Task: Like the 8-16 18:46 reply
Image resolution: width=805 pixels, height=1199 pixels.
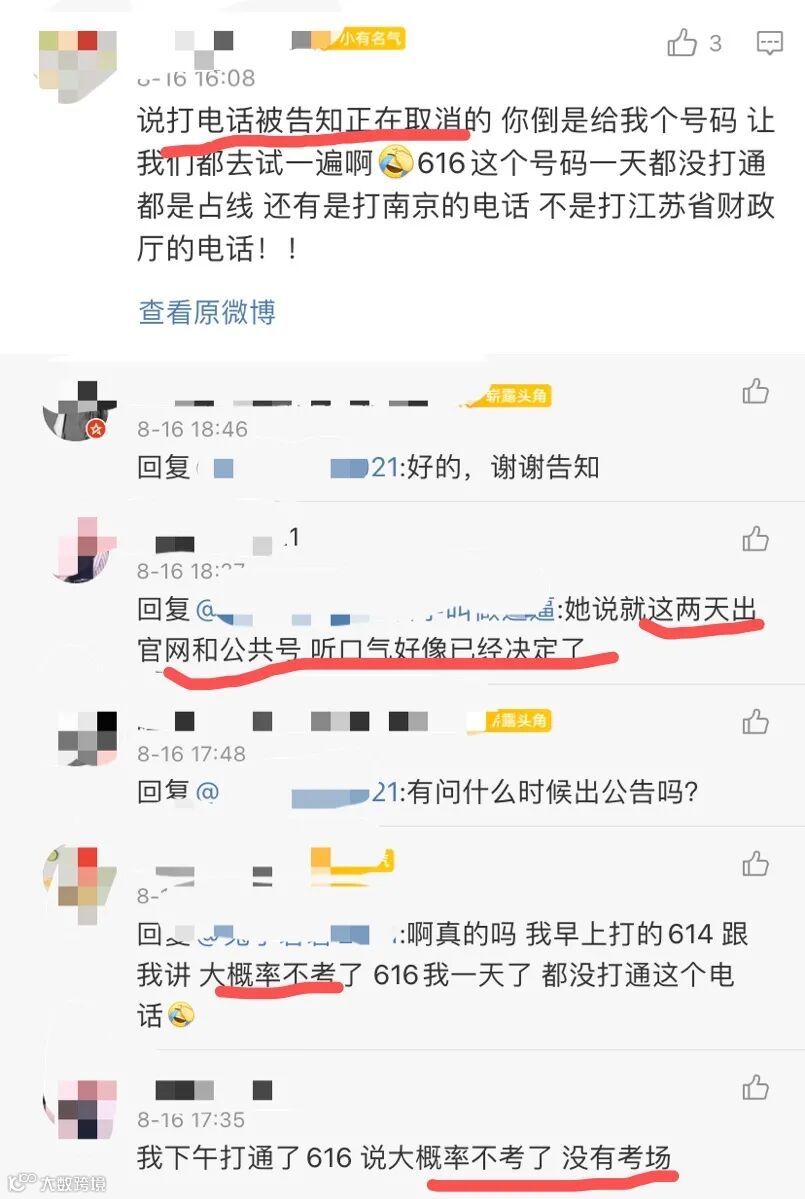Action: tap(755, 391)
